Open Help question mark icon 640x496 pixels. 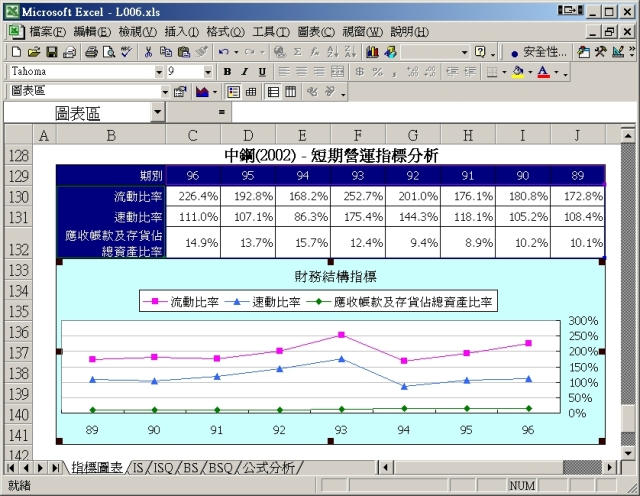[480, 52]
